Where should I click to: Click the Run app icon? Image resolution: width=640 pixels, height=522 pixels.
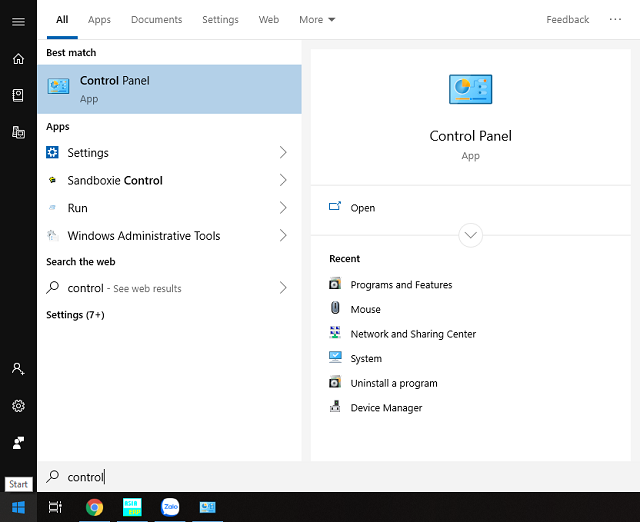52,208
